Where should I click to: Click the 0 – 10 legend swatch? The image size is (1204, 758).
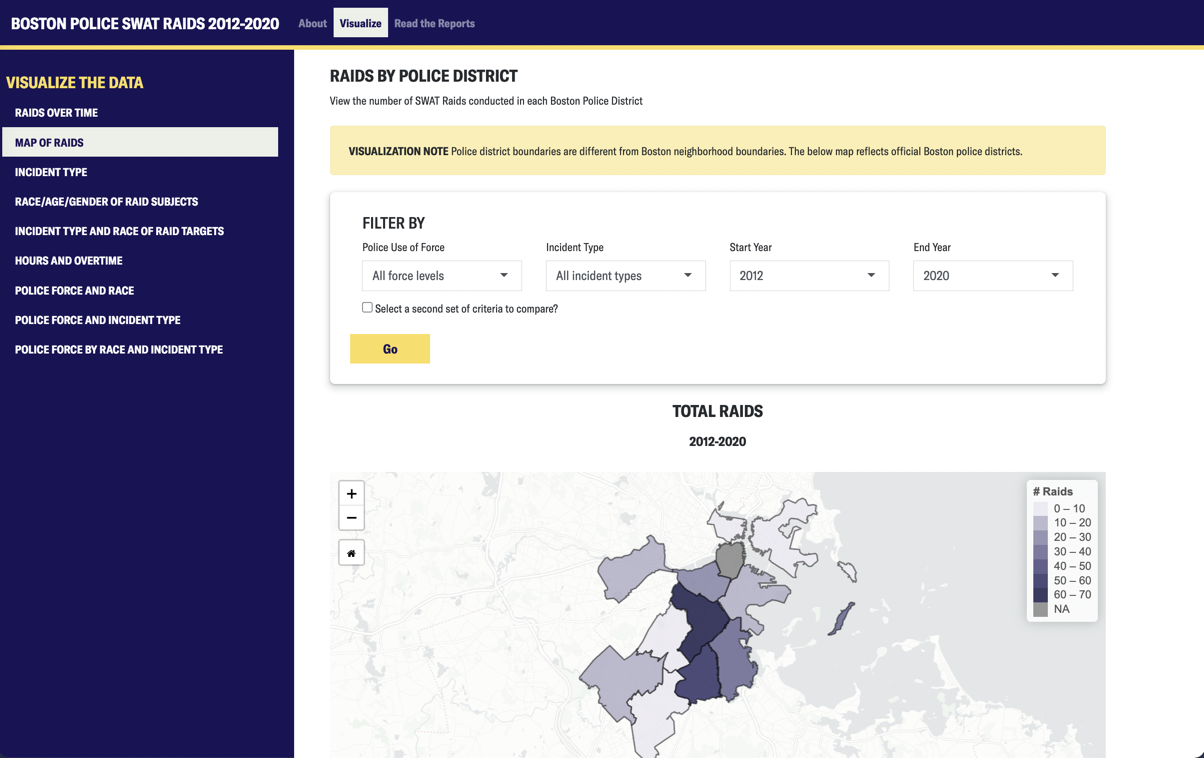pyautogui.click(x=1040, y=509)
